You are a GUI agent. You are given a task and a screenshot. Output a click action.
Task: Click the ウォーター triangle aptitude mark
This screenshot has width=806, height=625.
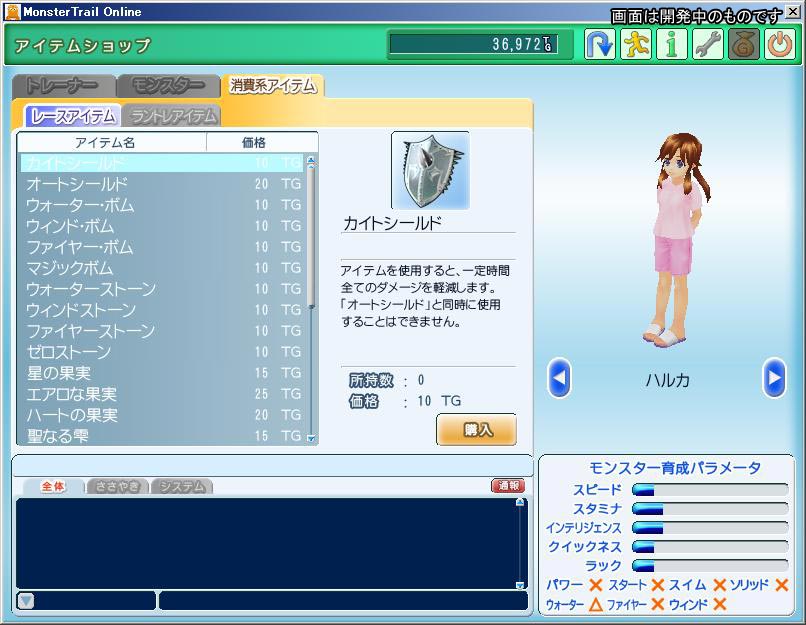[x=596, y=604]
